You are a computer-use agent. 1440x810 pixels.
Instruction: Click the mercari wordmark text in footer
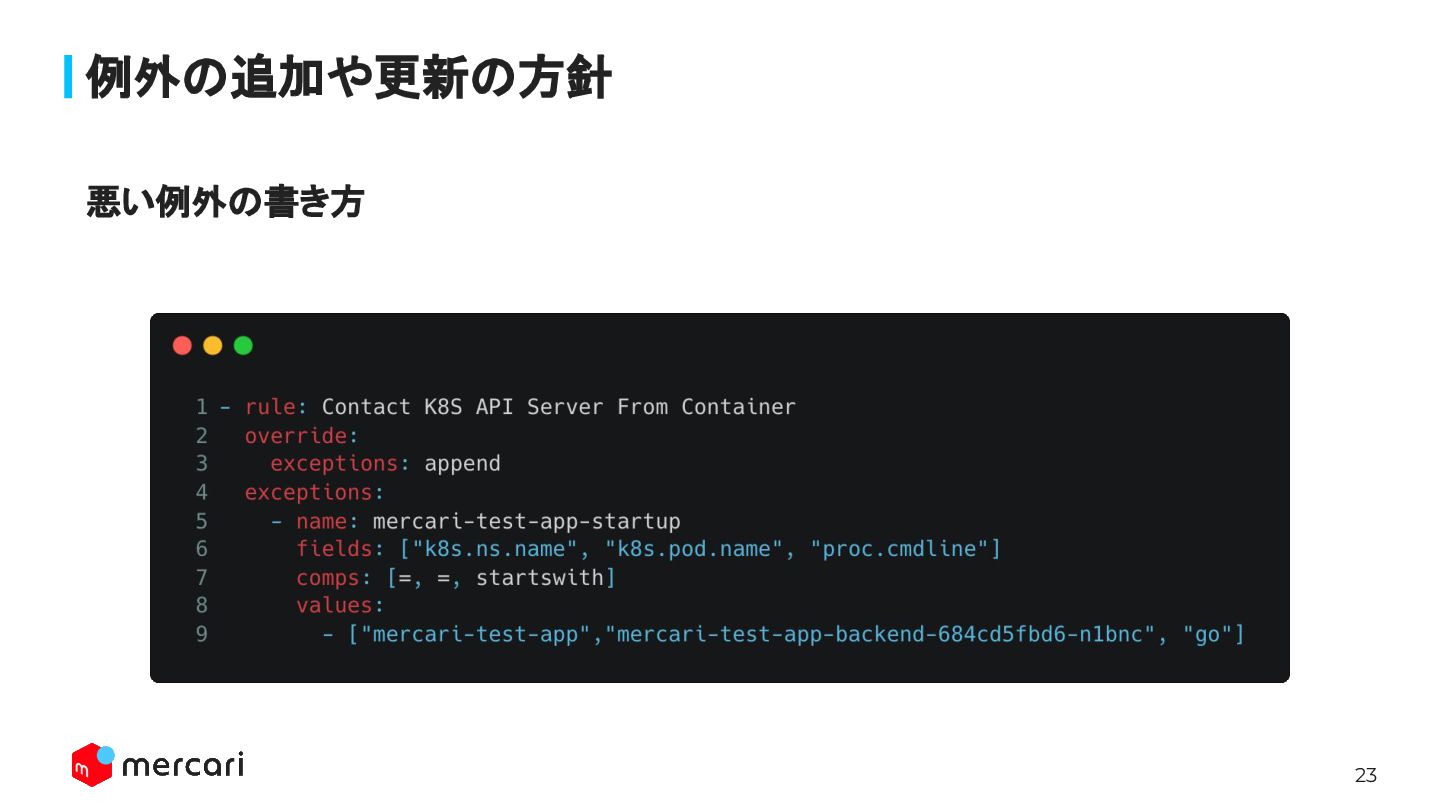183,765
